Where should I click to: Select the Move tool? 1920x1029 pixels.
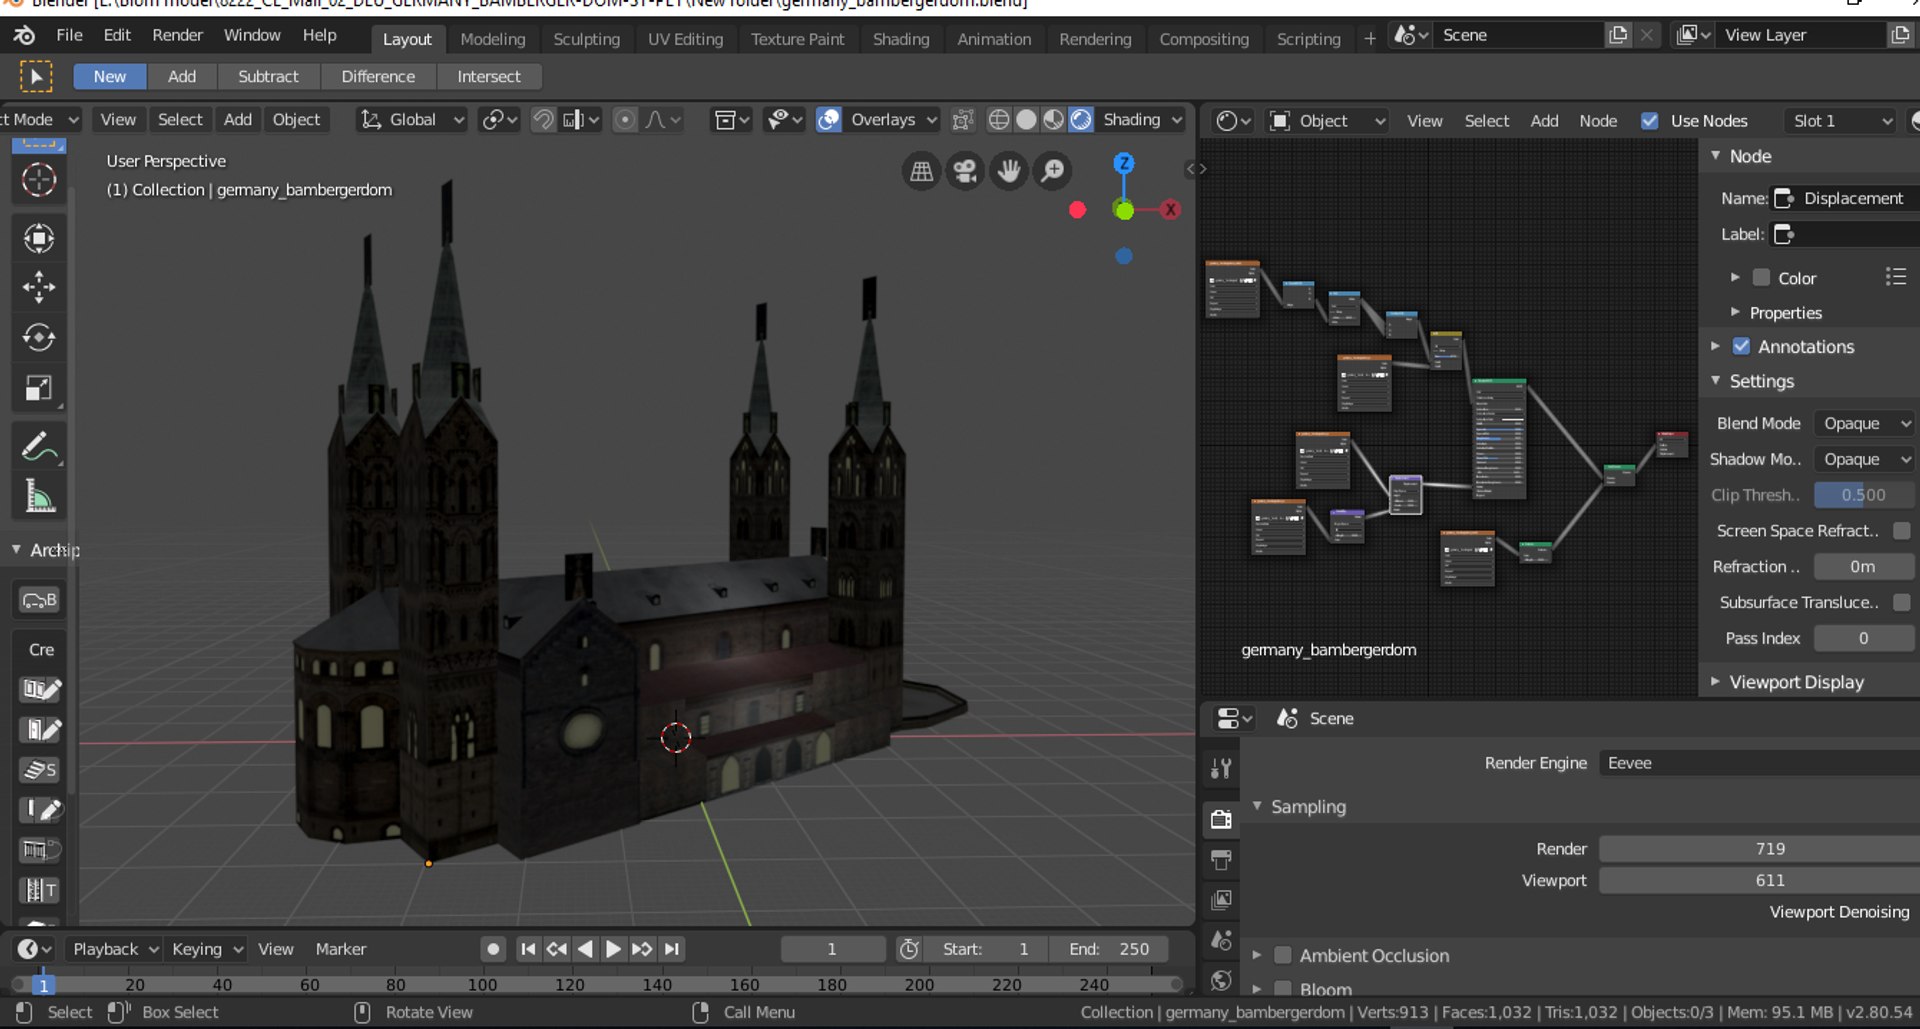(39, 288)
